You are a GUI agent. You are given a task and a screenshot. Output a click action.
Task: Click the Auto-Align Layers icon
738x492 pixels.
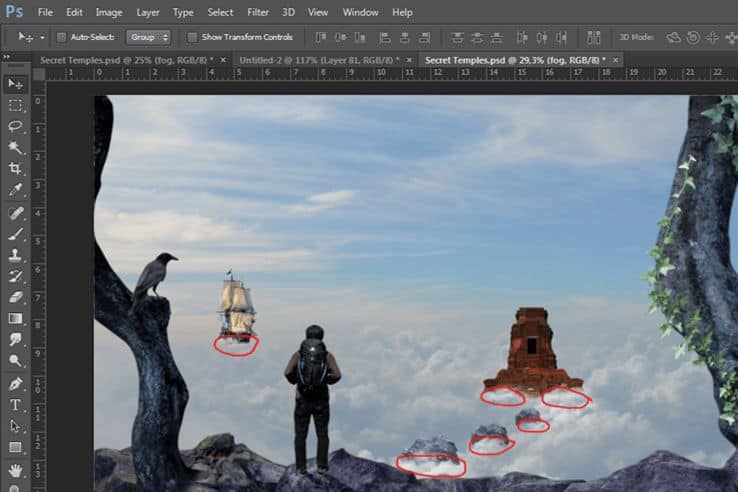click(x=594, y=37)
